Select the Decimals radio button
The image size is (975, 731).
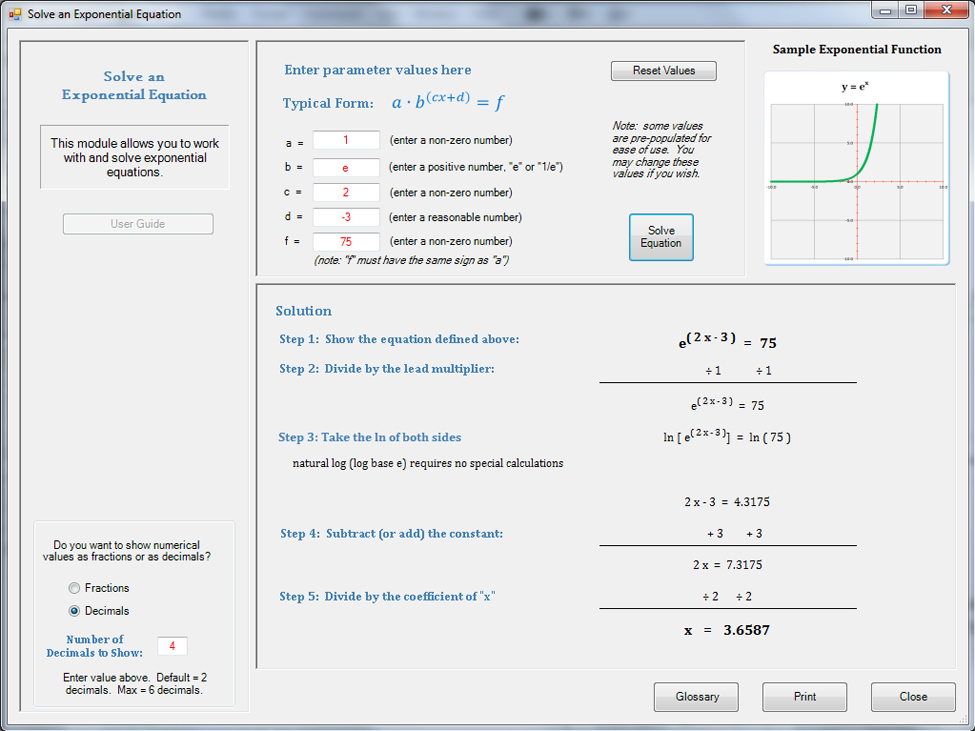click(x=74, y=611)
